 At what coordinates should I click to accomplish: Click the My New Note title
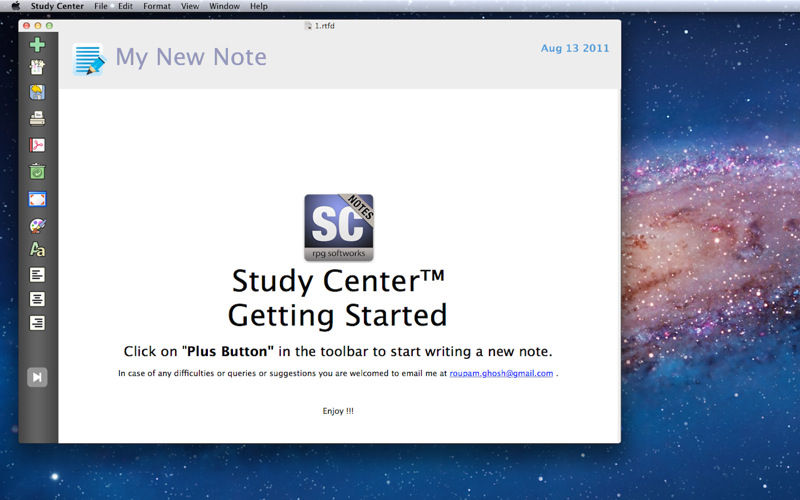[191, 57]
